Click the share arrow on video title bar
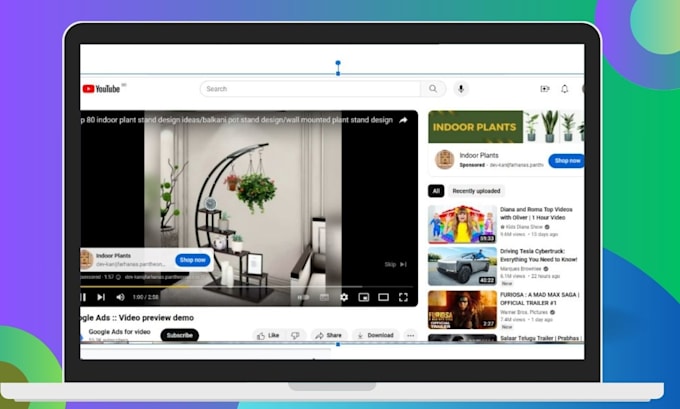 403,120
